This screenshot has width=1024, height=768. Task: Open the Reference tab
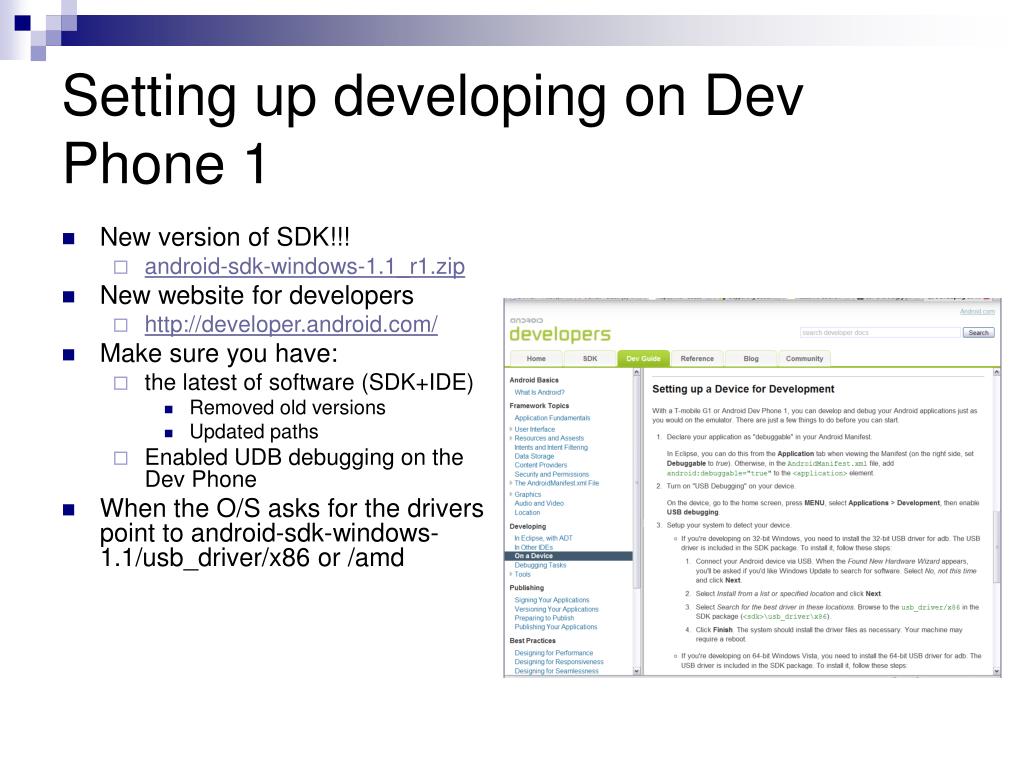697,359
